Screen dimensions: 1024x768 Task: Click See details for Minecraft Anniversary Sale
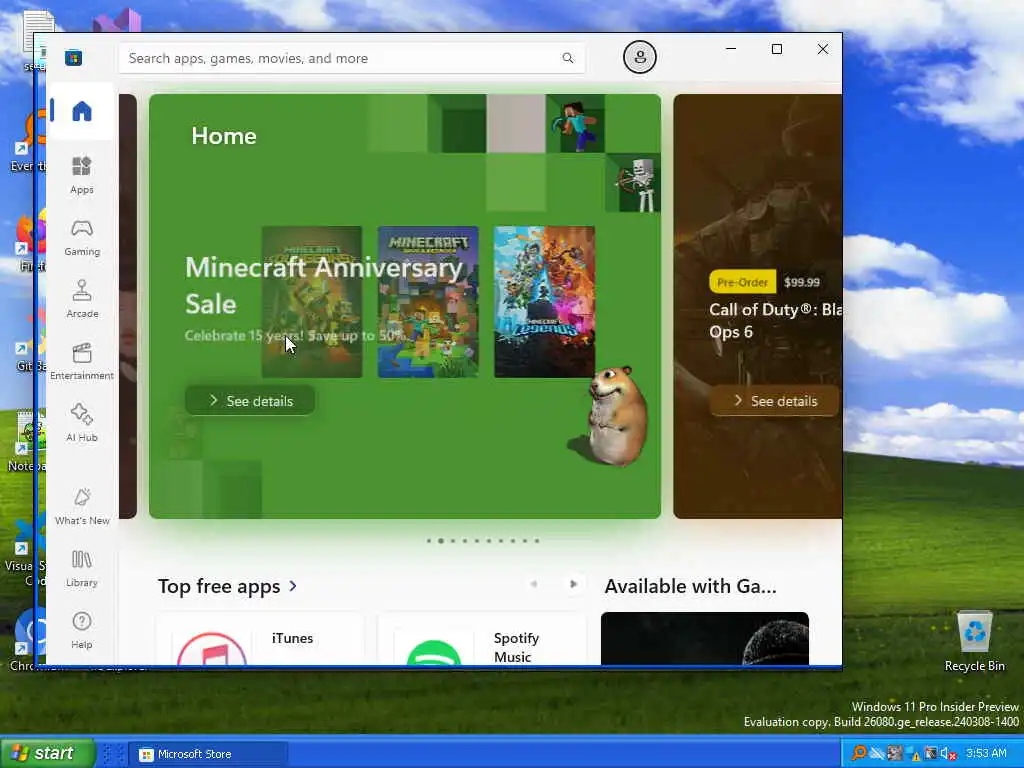(x=250, y=400)
